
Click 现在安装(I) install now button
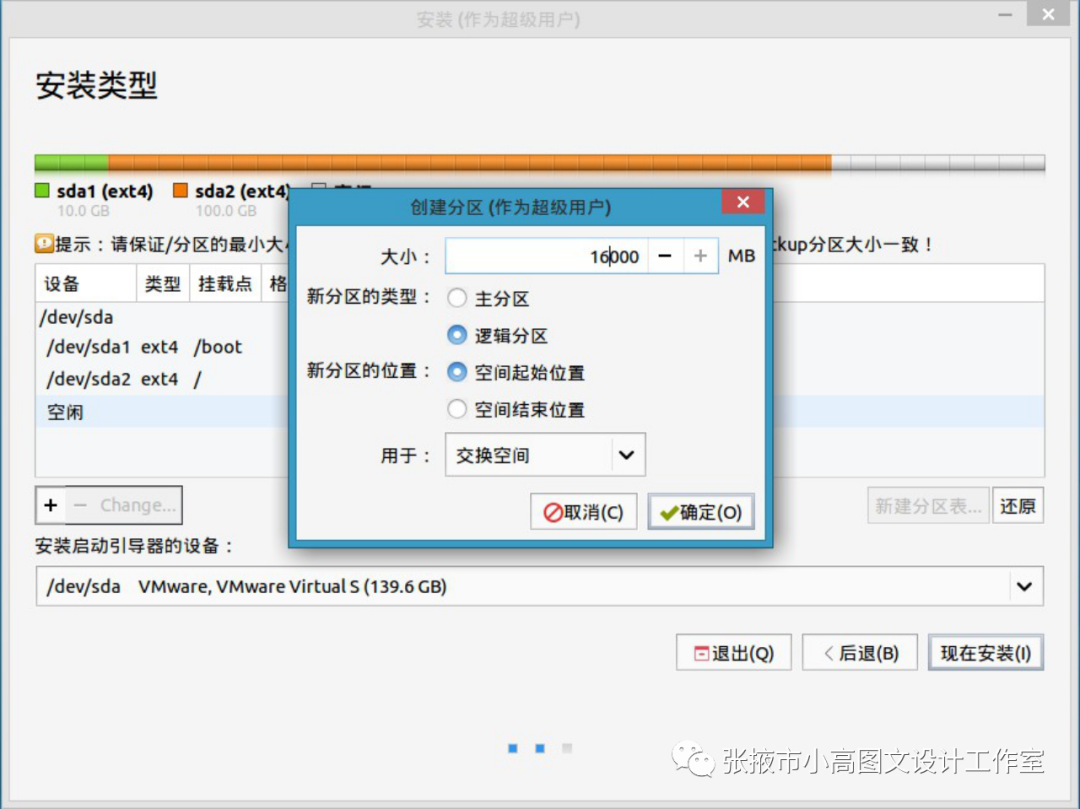(x=986, y=652)
